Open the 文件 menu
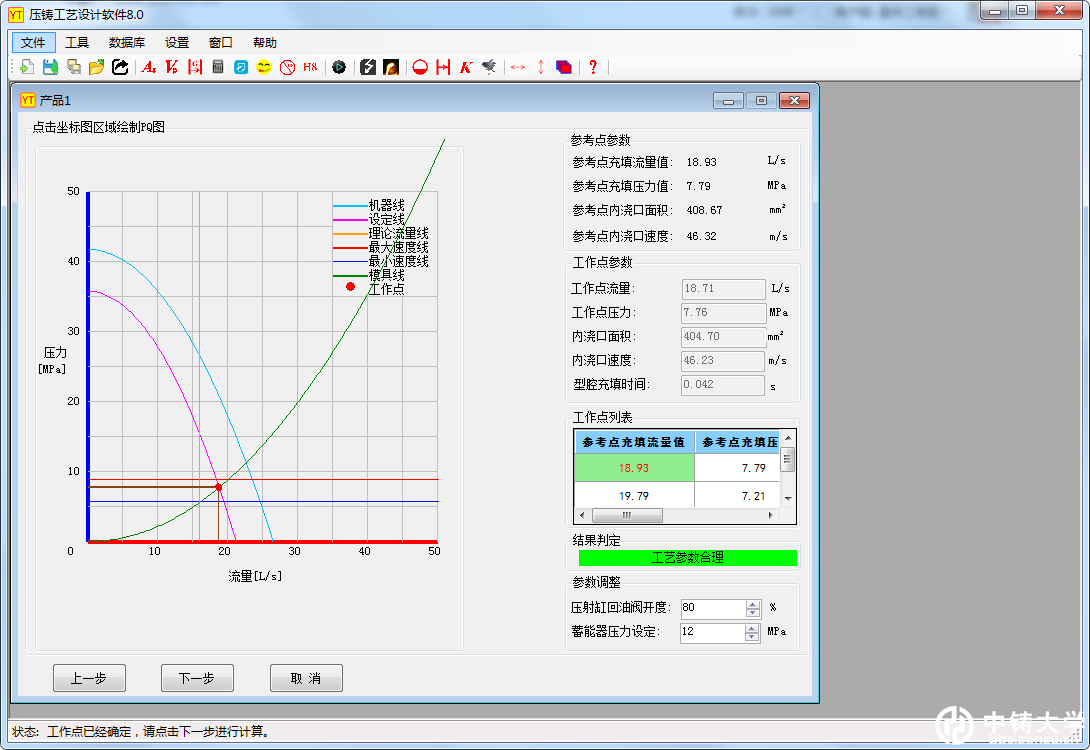Viewport: 1090px width, 750px height. pos(34,43)
